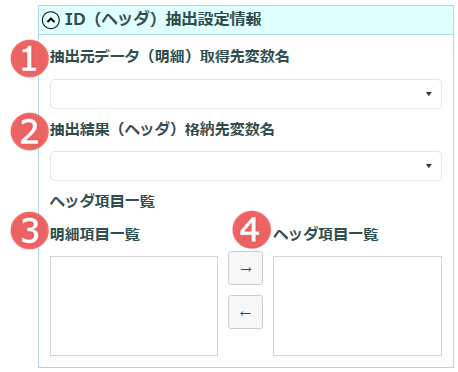Move selected item back with ← button

[245, 312]
